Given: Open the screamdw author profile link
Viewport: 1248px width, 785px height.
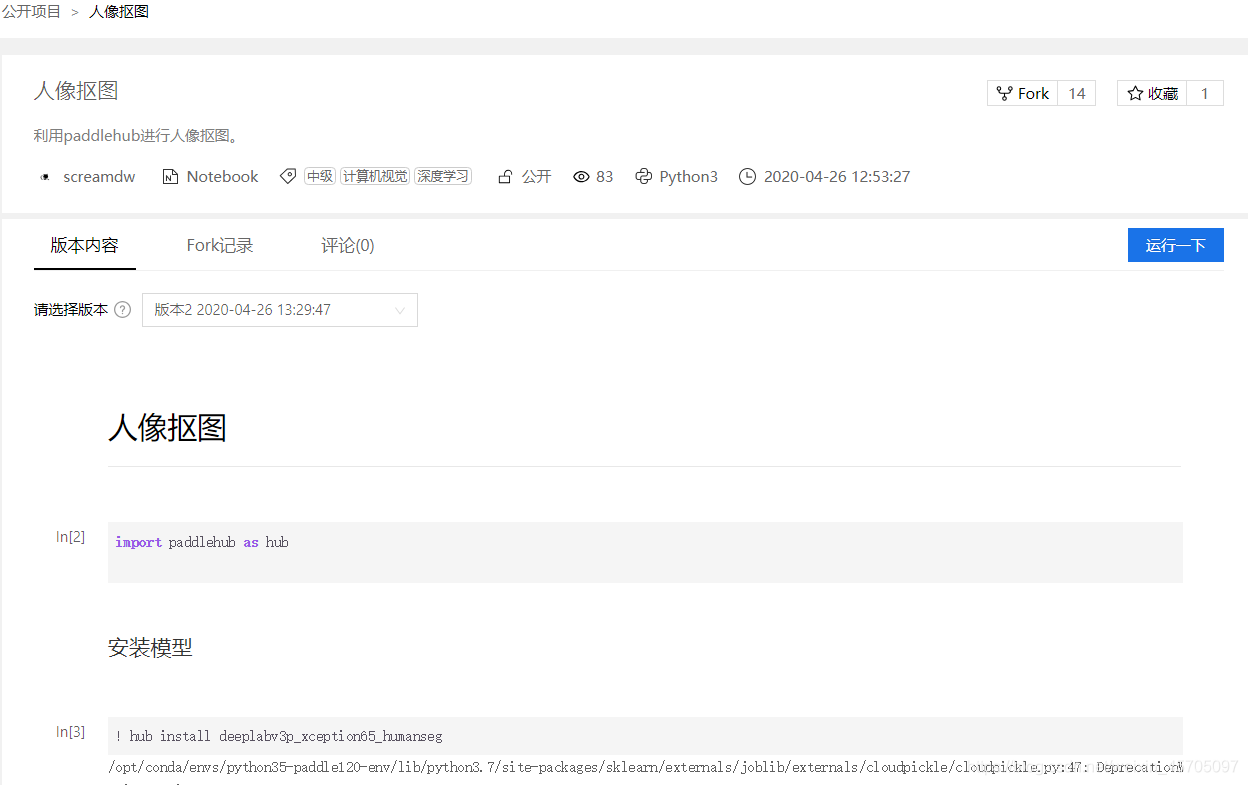Looking at the screenshot, I should 99,177.
